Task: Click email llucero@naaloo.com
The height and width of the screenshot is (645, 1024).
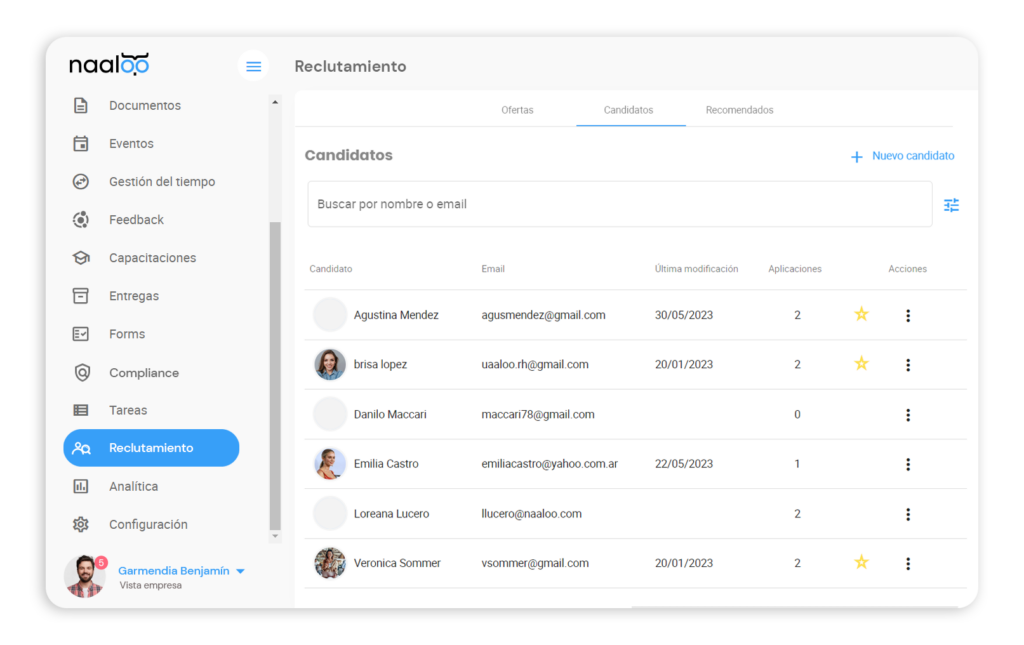Action: [531, 514]
